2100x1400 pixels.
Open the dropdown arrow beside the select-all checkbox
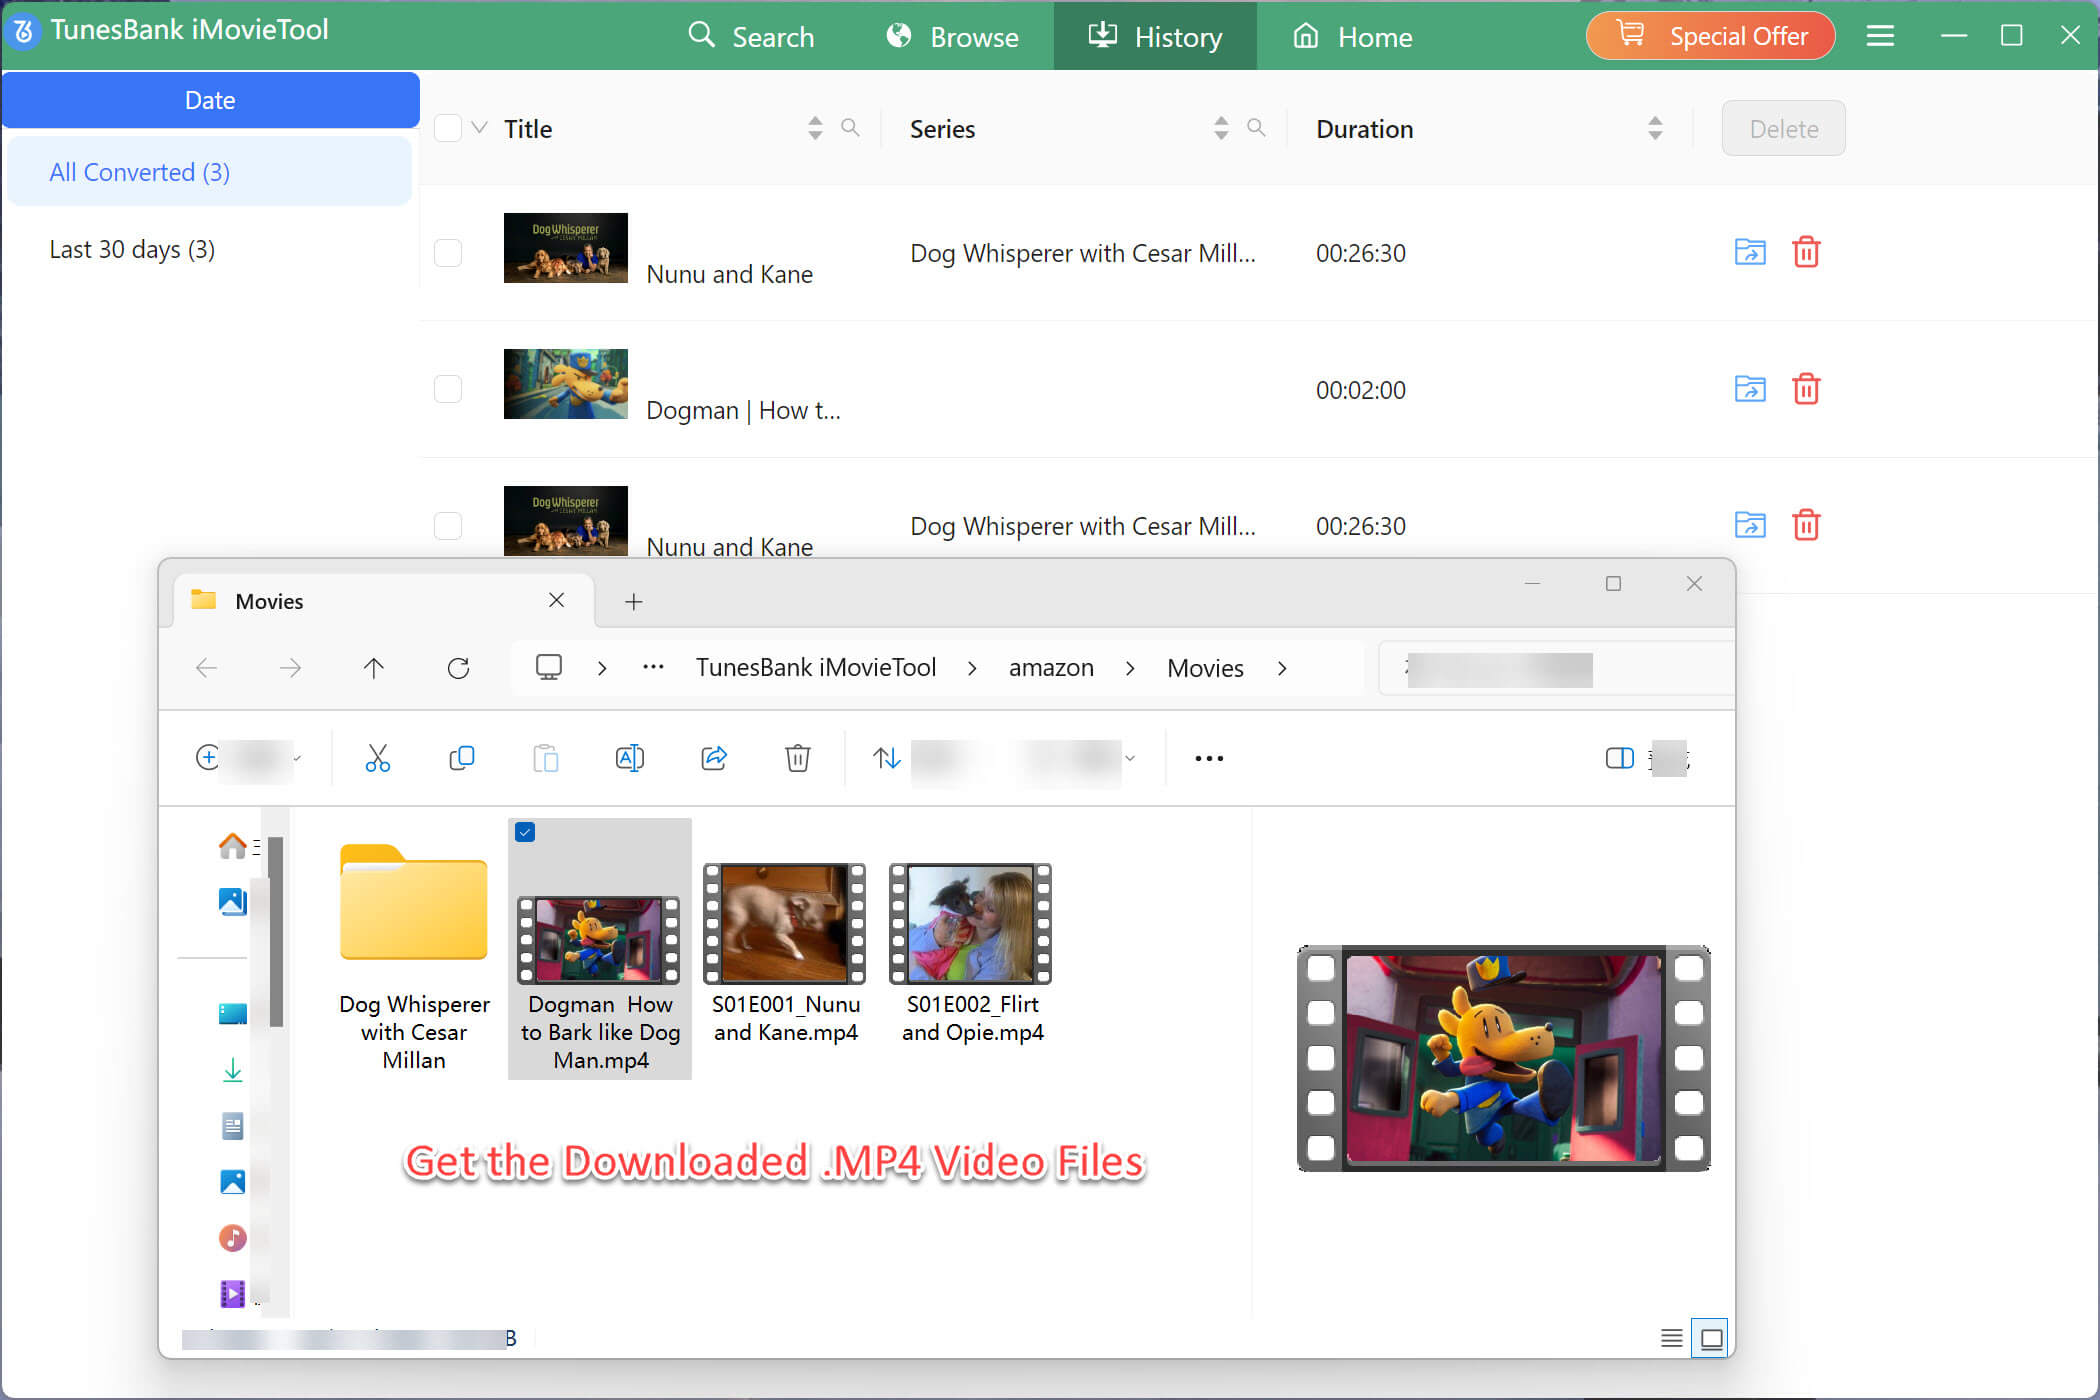pos(477,128)
